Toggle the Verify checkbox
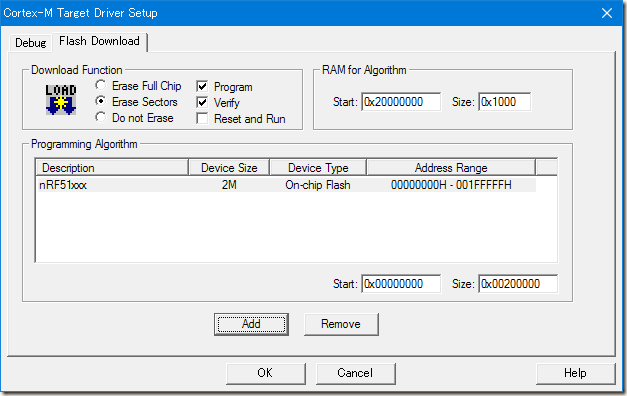 tap(202, 102)
